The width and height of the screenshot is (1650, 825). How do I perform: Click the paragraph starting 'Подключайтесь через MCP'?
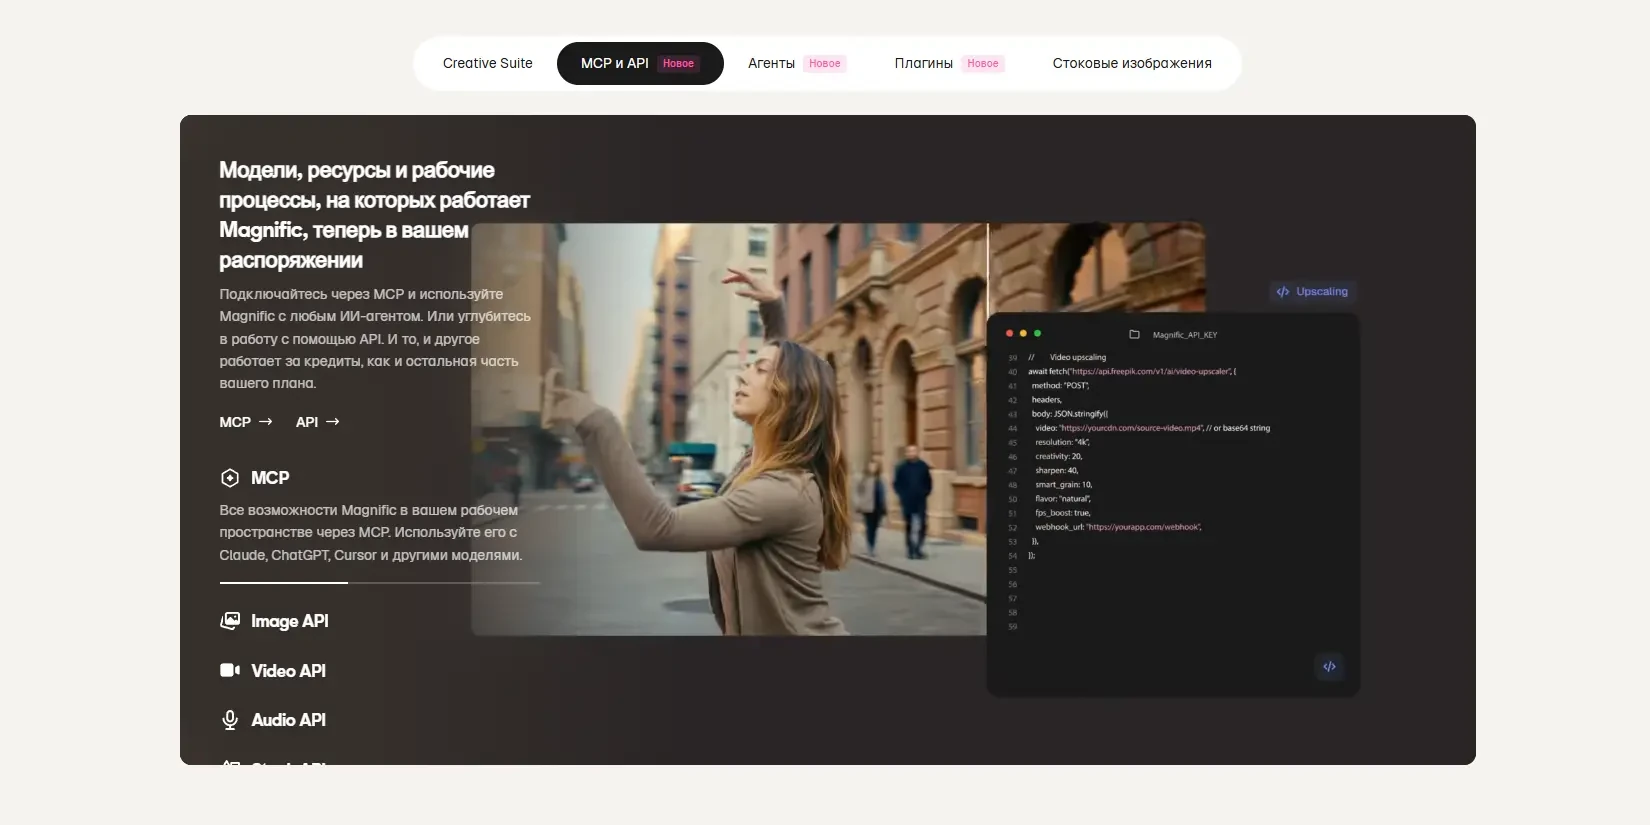pos(375,339)
